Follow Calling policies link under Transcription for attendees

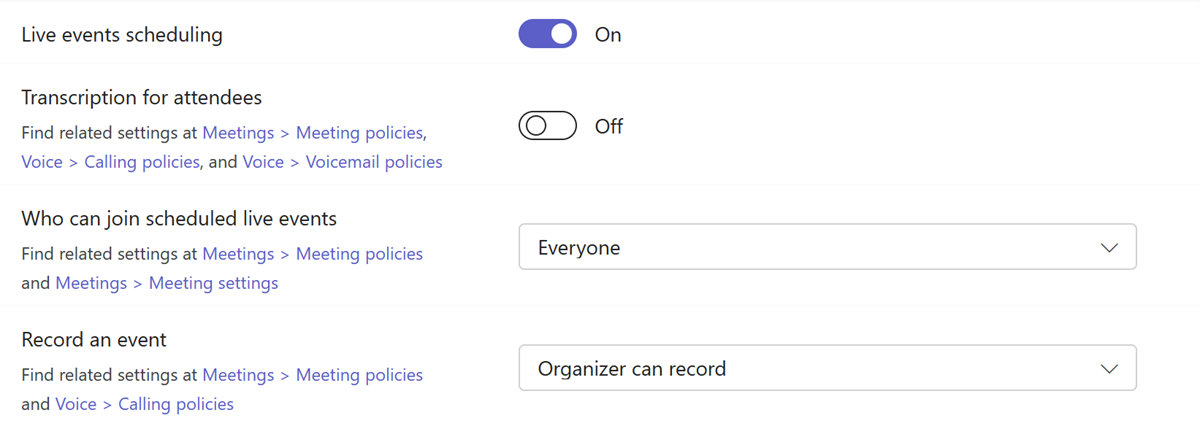point(142,161)
